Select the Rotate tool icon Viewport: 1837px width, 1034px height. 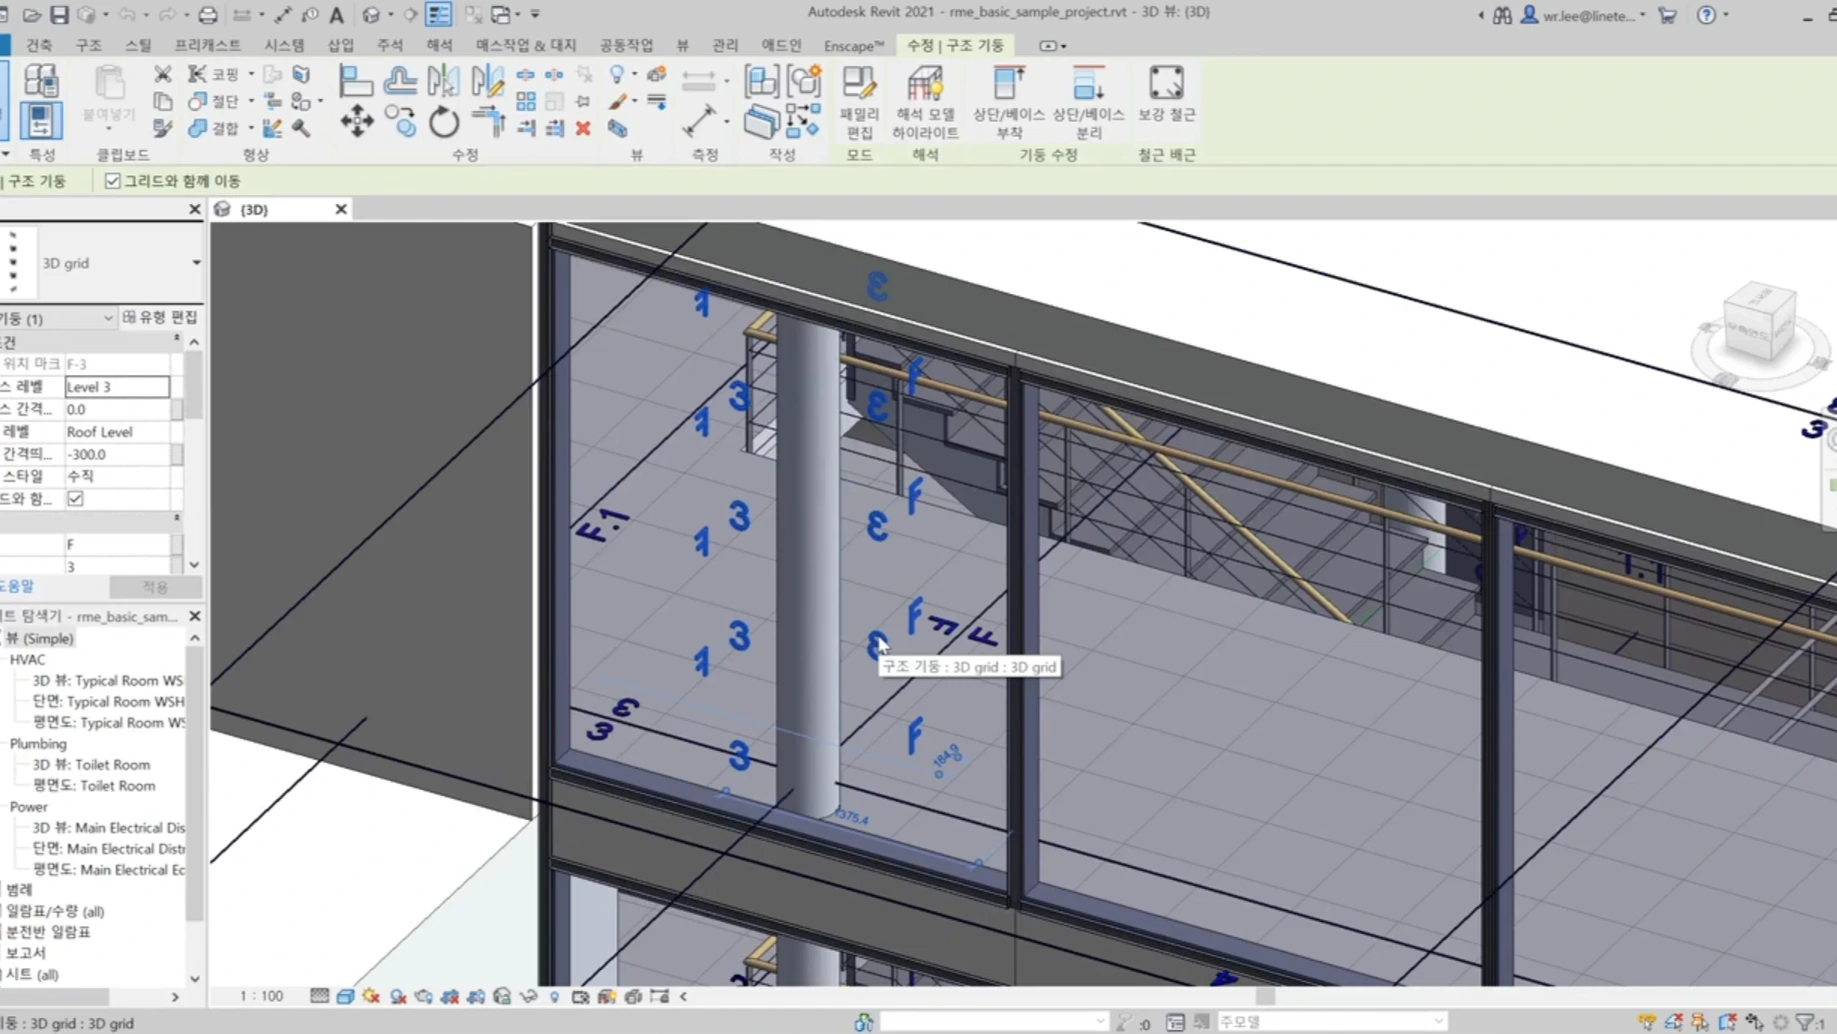443,122
